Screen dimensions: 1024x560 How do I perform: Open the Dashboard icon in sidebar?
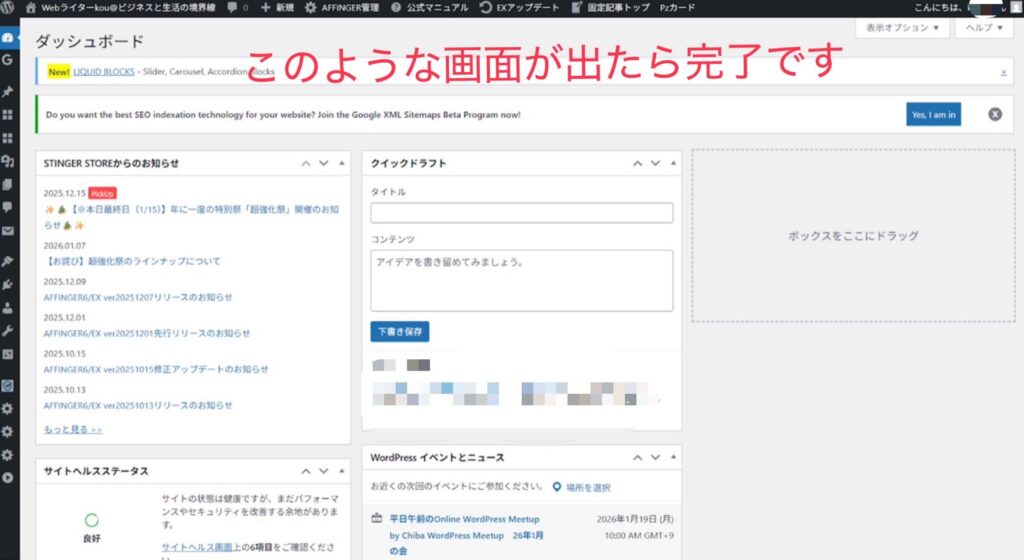[x=8, y=38]
